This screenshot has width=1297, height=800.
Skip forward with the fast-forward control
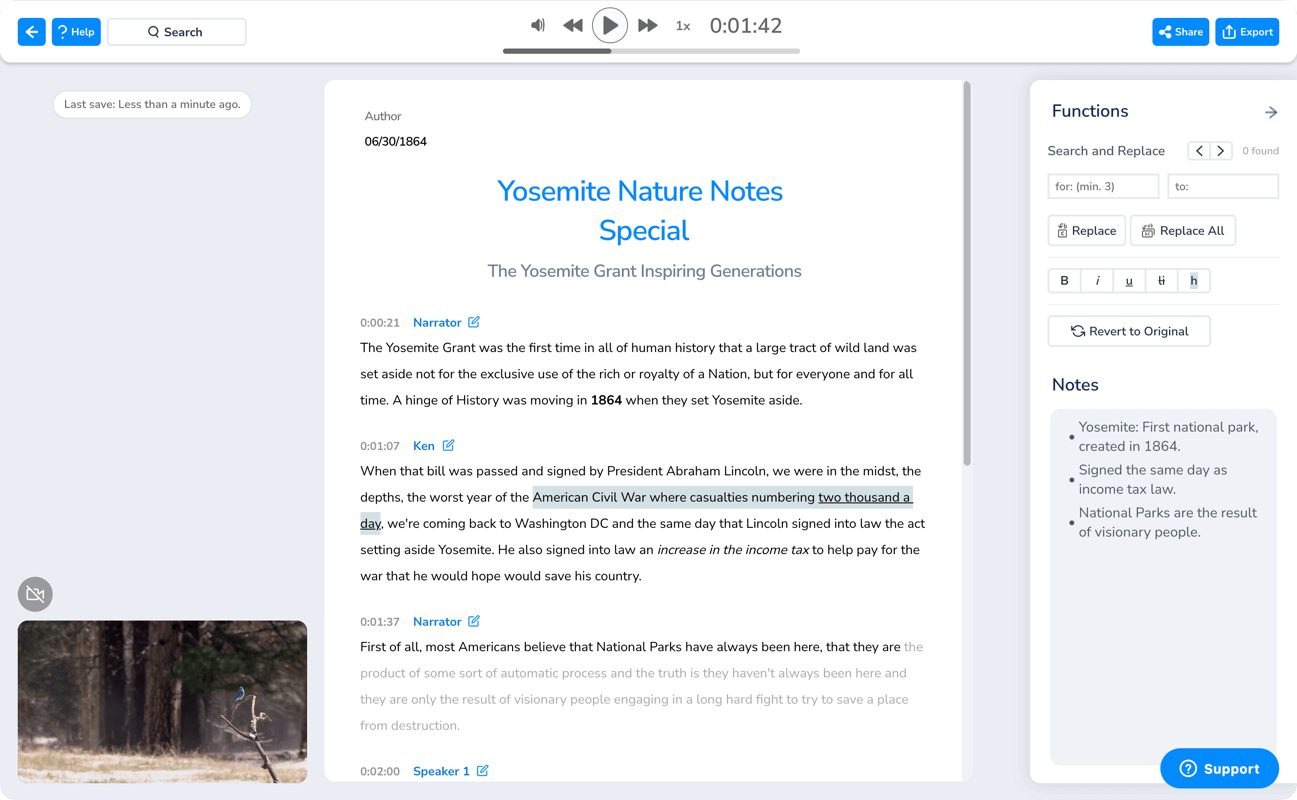click(x=647, y=25)
